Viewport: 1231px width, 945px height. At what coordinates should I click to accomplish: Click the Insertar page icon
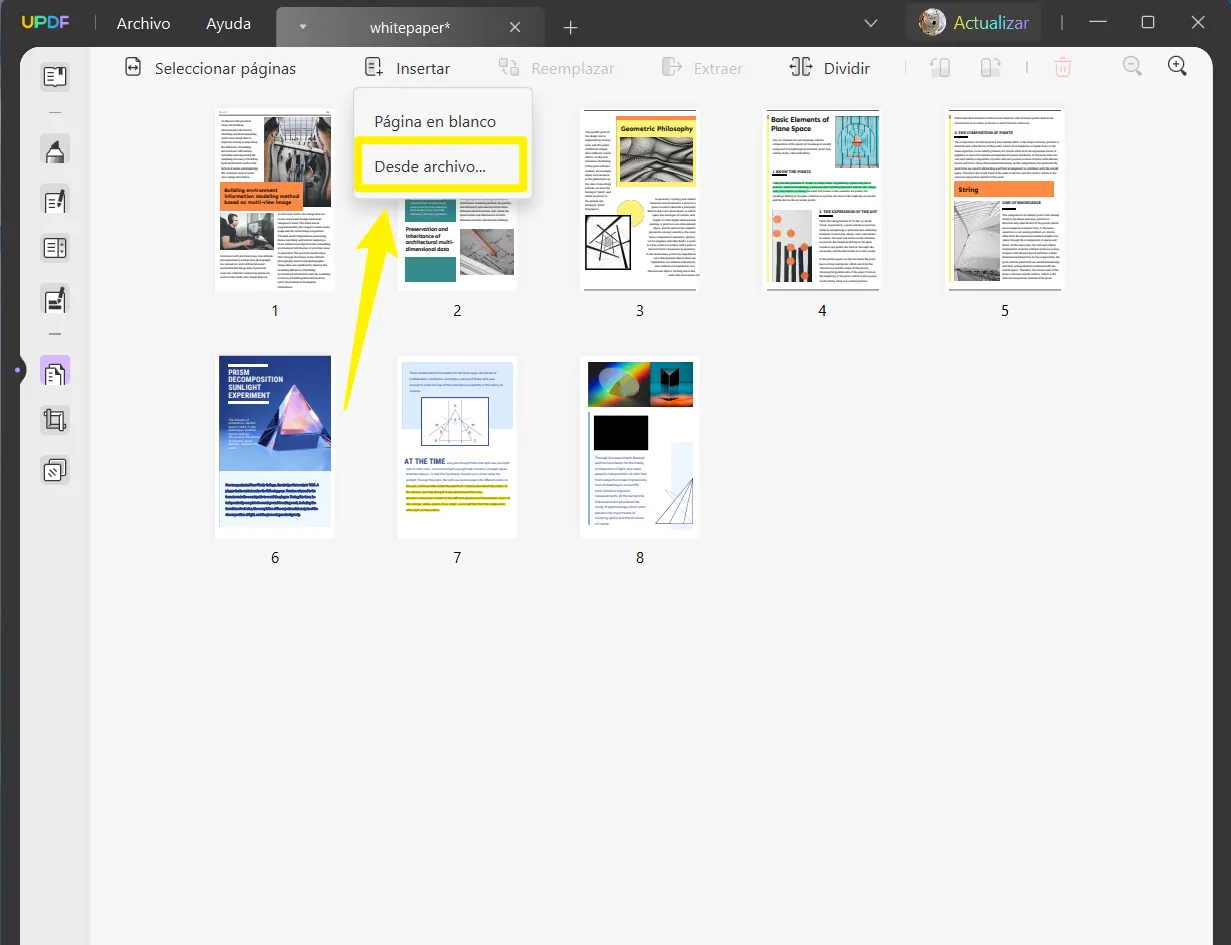[374, 67]
